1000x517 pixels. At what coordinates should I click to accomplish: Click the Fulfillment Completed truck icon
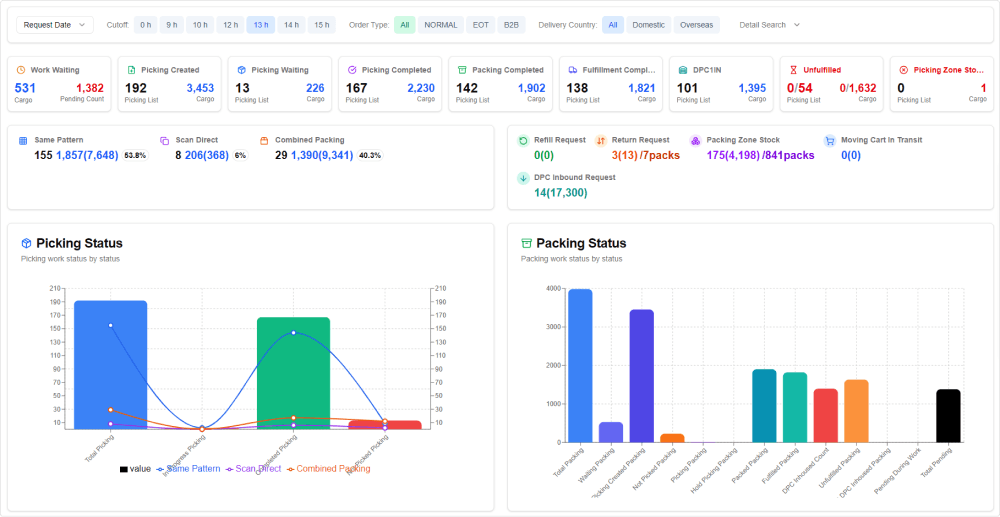pyautogui.click(x=573, y=70)
